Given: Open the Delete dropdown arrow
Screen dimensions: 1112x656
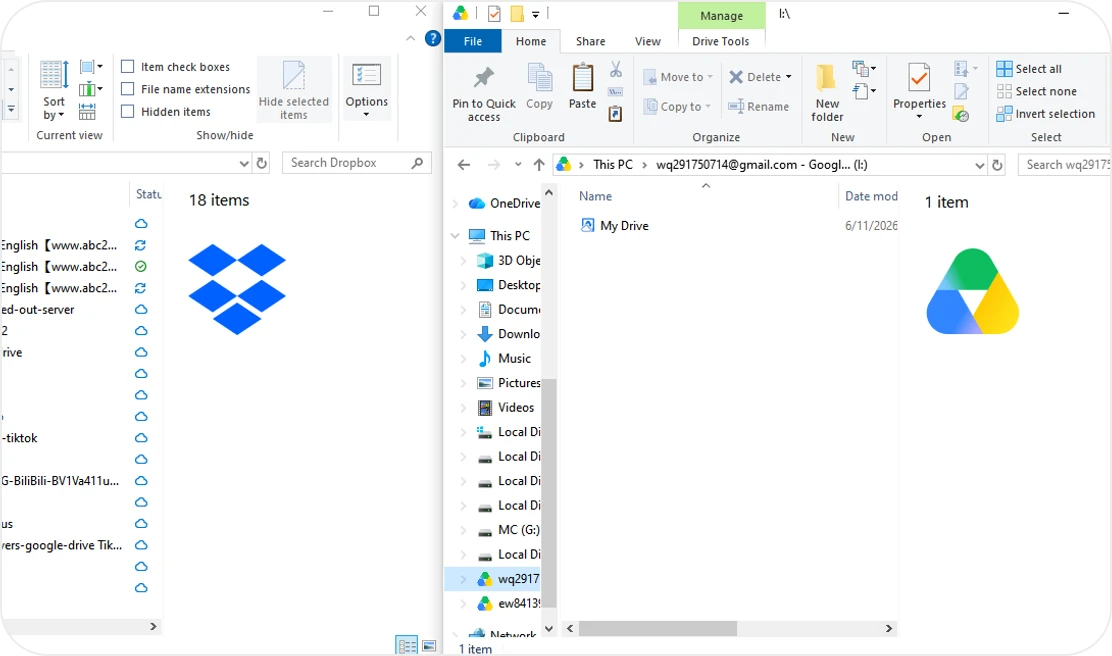Looking at the screenshot, I should tap(789, 77).
